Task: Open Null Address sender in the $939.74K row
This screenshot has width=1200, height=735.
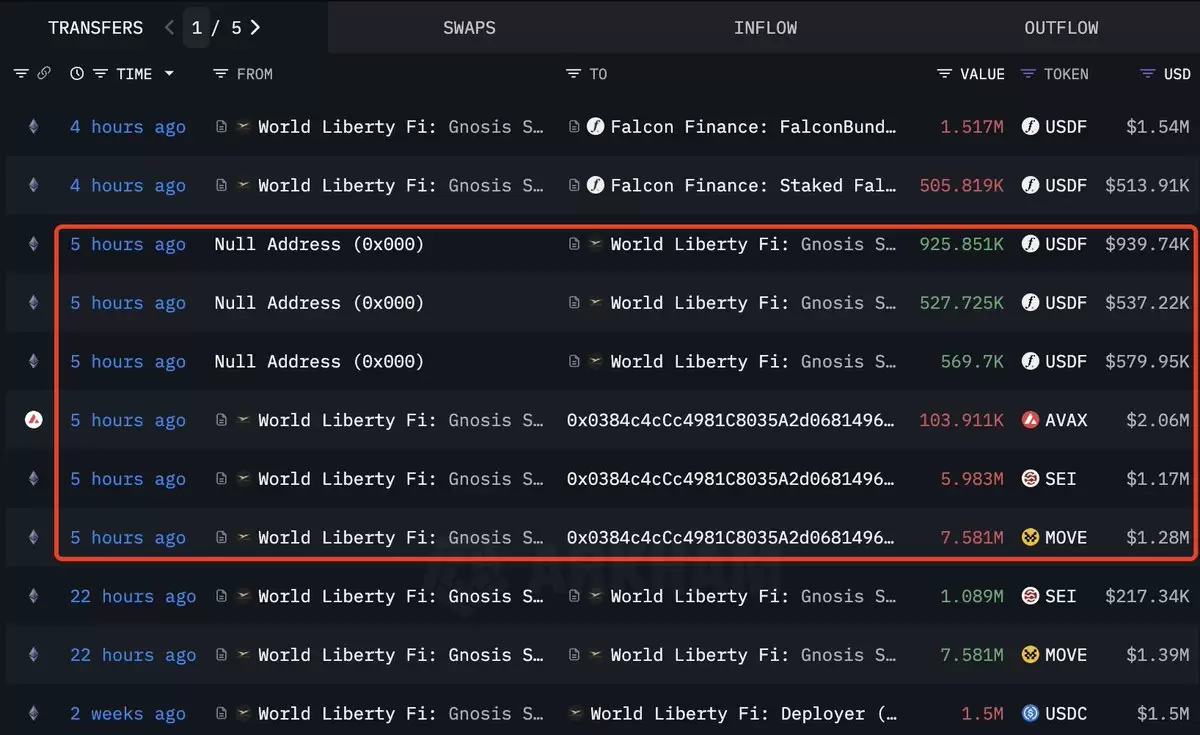Action: [x=319, y=244]
